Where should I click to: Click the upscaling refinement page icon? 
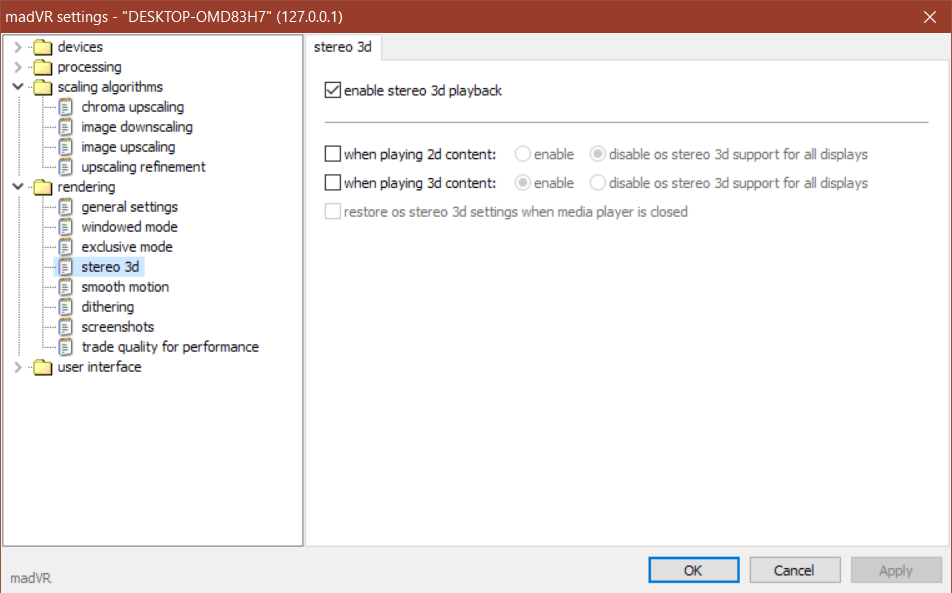click(x=66, y=167)
